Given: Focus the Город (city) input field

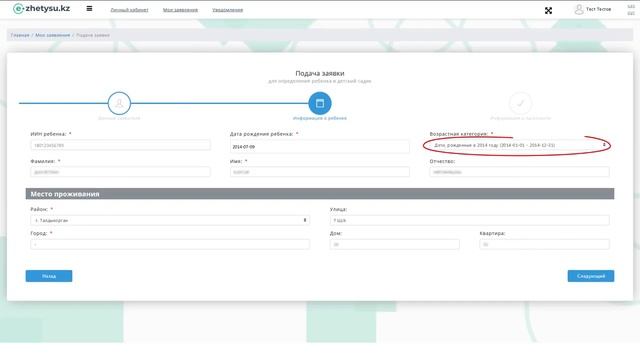Looking at the screenshot, I should [x=170, y=244].
